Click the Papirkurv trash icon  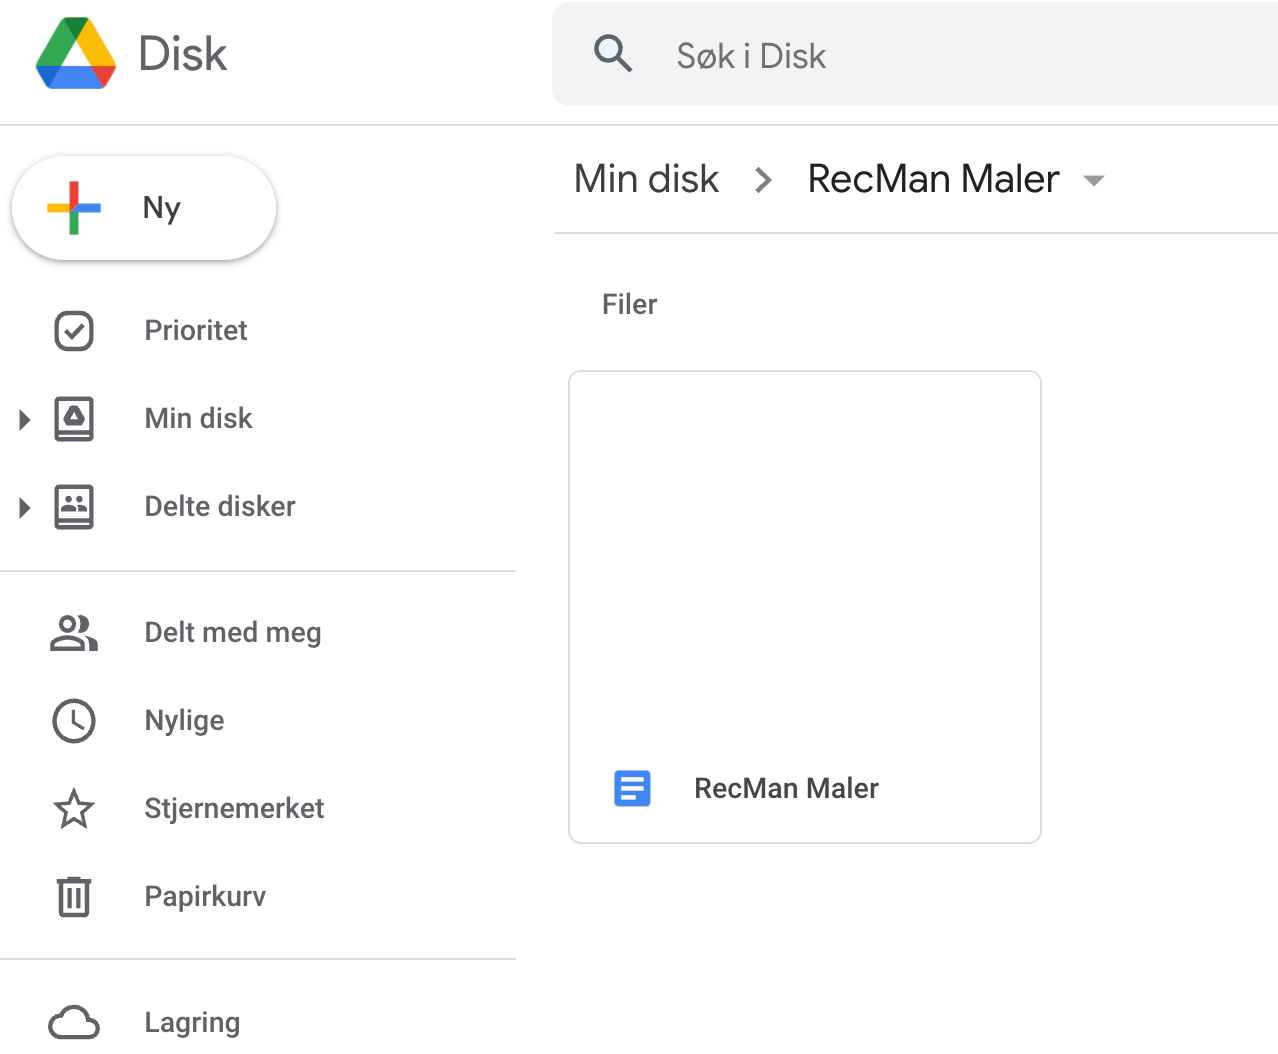[74, 897]
